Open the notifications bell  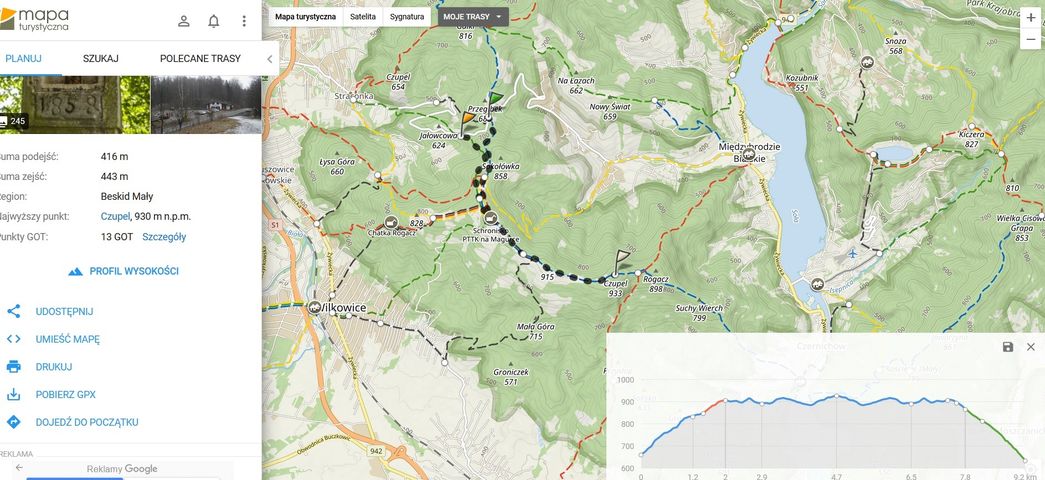tap(214, 21)
